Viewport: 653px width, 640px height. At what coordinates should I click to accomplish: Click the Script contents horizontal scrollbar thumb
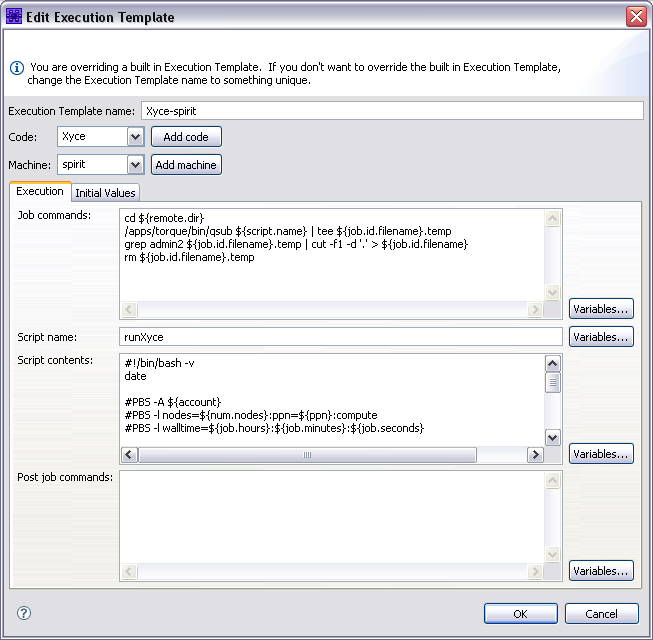pyautogui.click(x=307, y=455)
